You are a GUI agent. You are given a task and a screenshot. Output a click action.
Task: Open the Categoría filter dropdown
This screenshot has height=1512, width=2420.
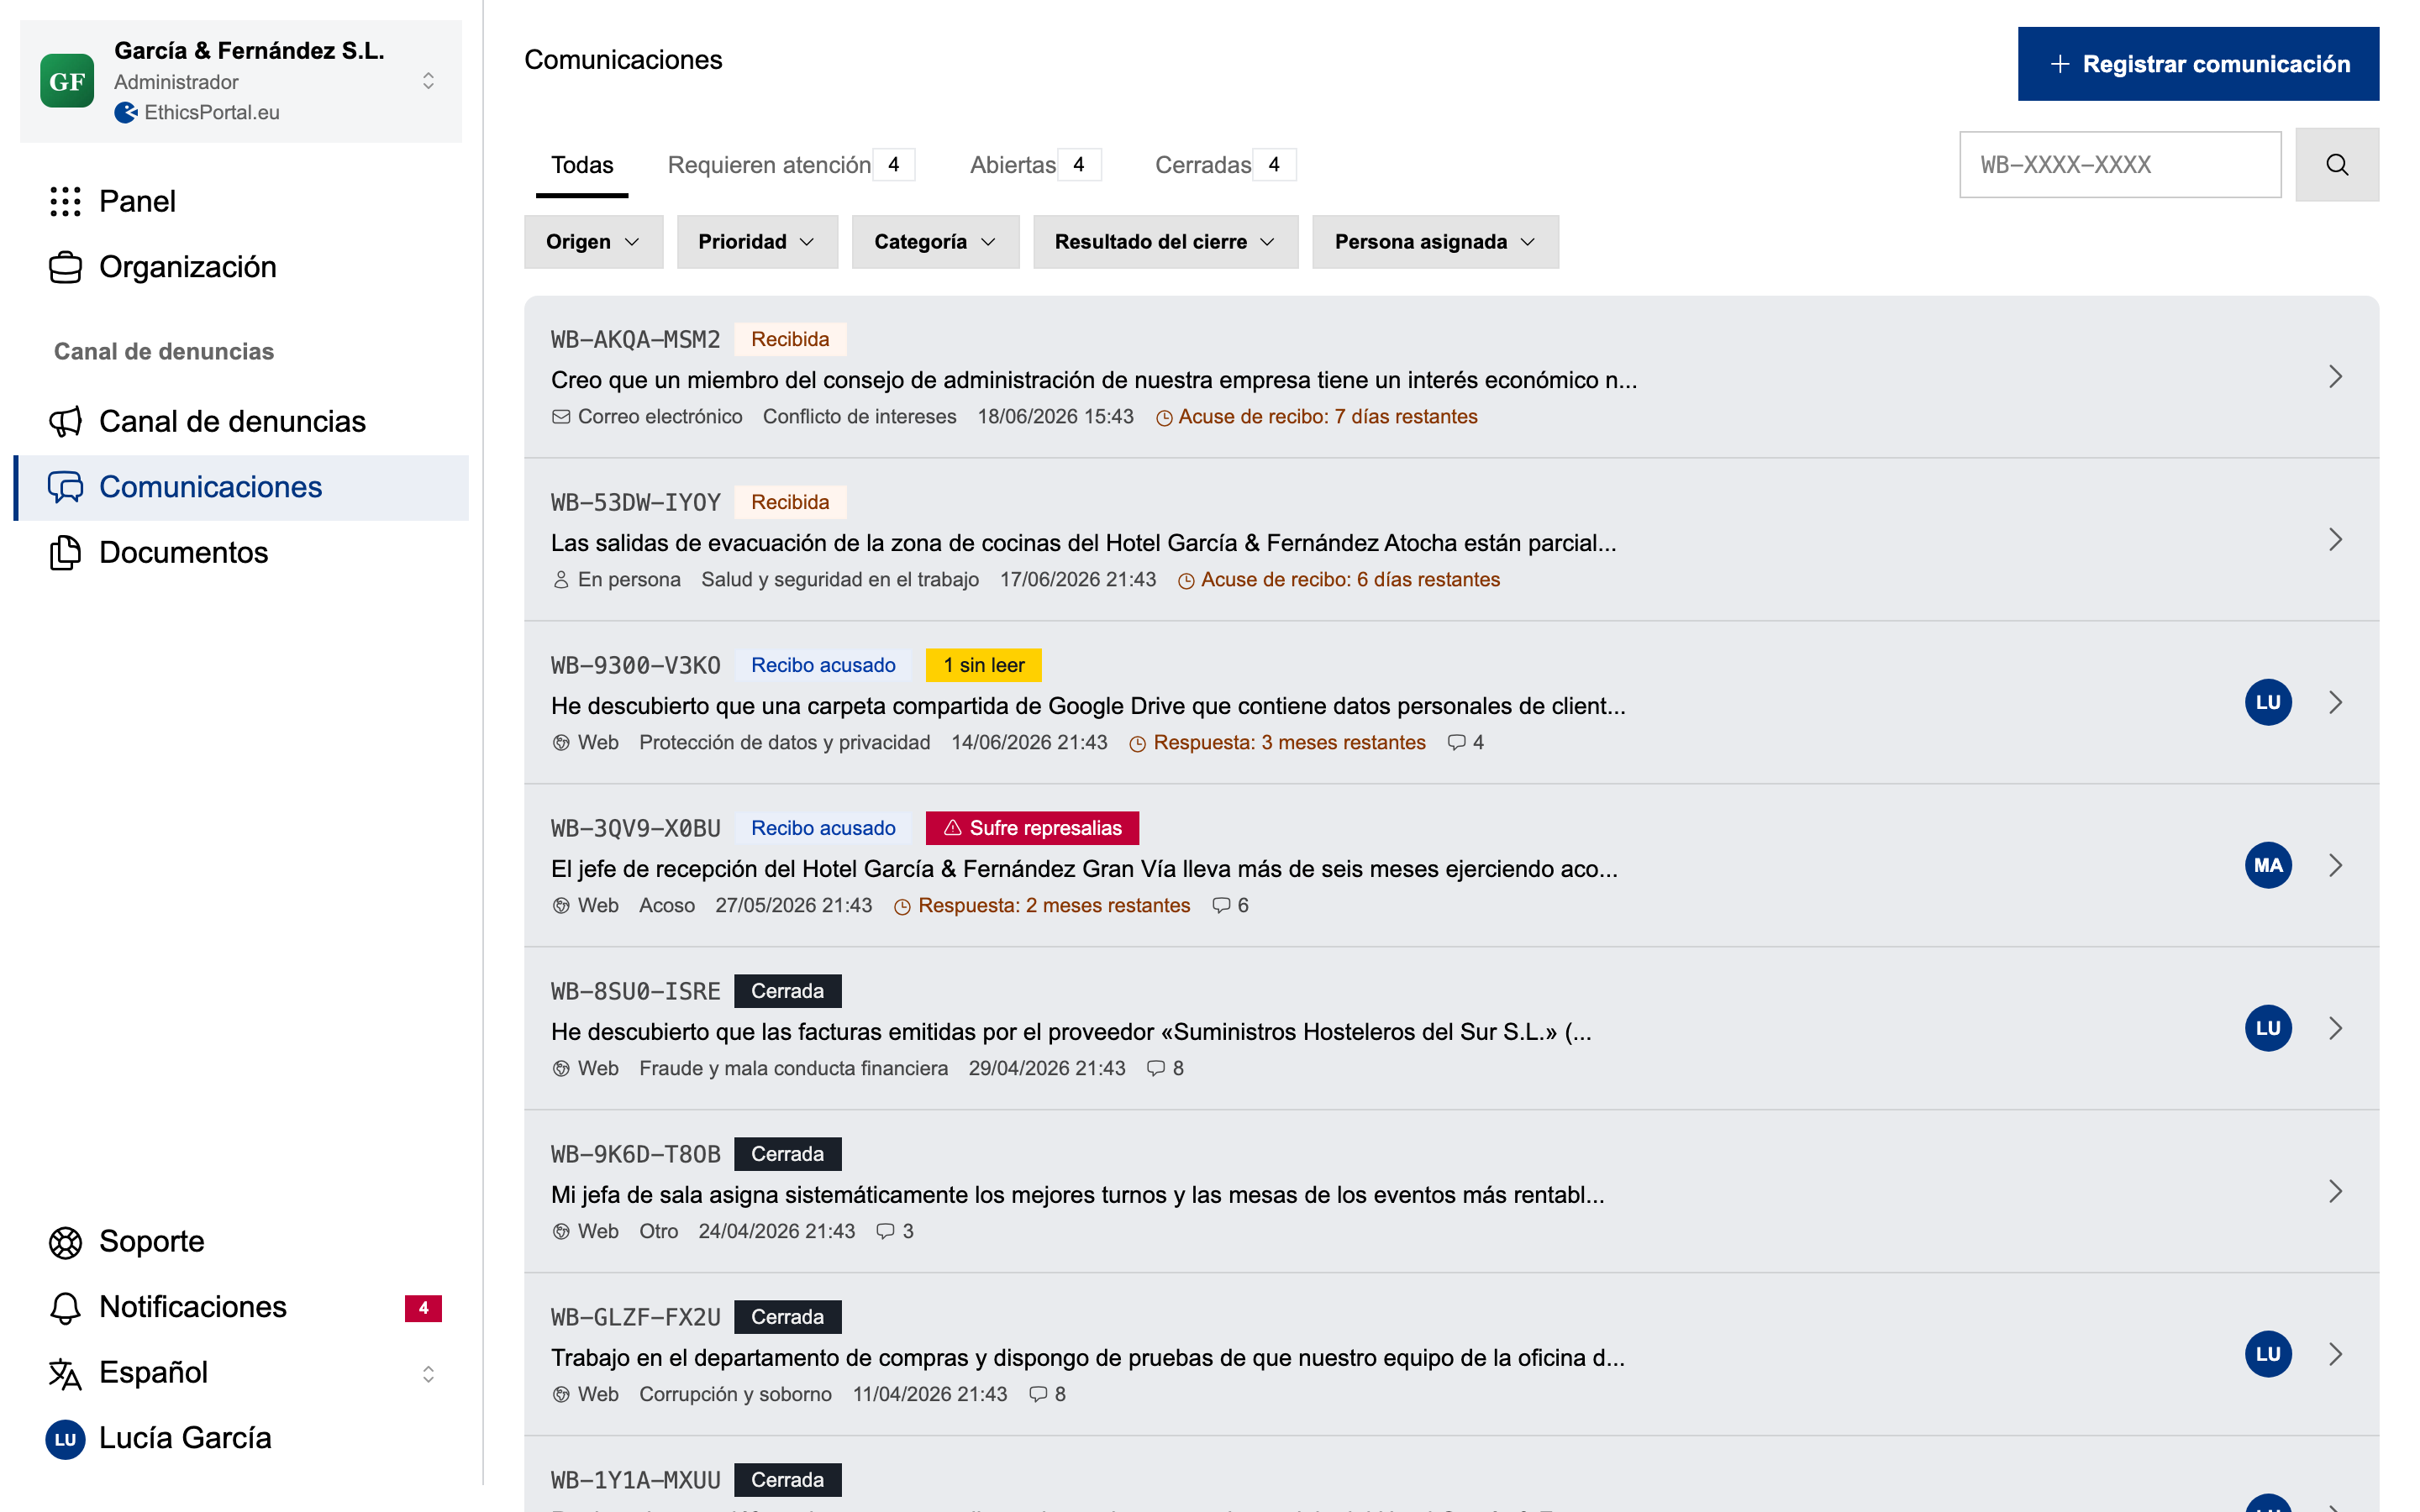pos(935,242)
